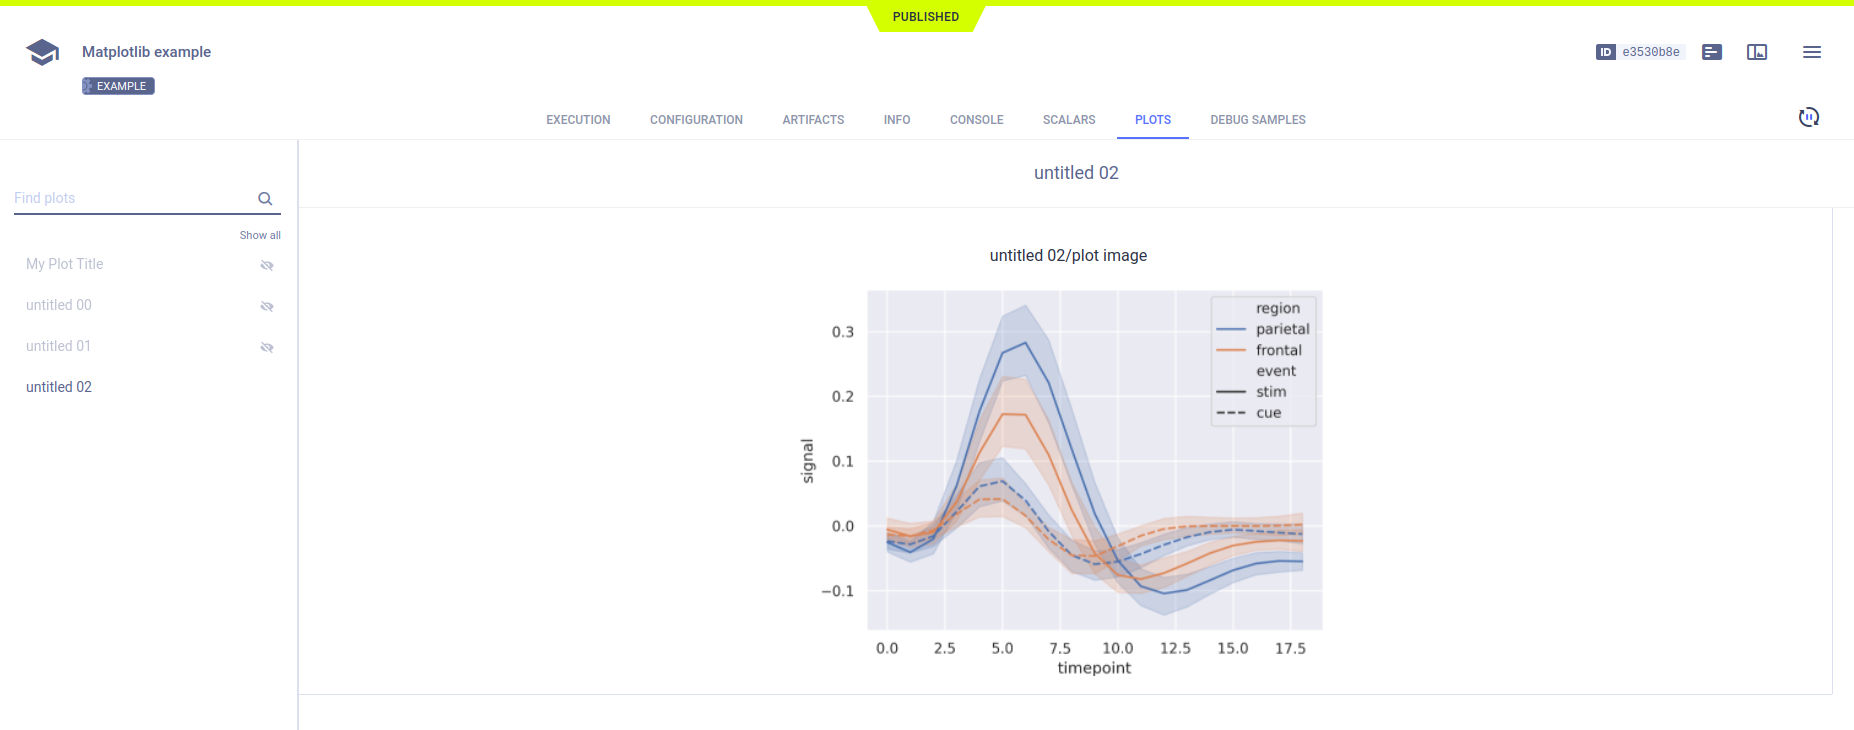Copy the experiment ID e3530b8e

coord(1650,52)
